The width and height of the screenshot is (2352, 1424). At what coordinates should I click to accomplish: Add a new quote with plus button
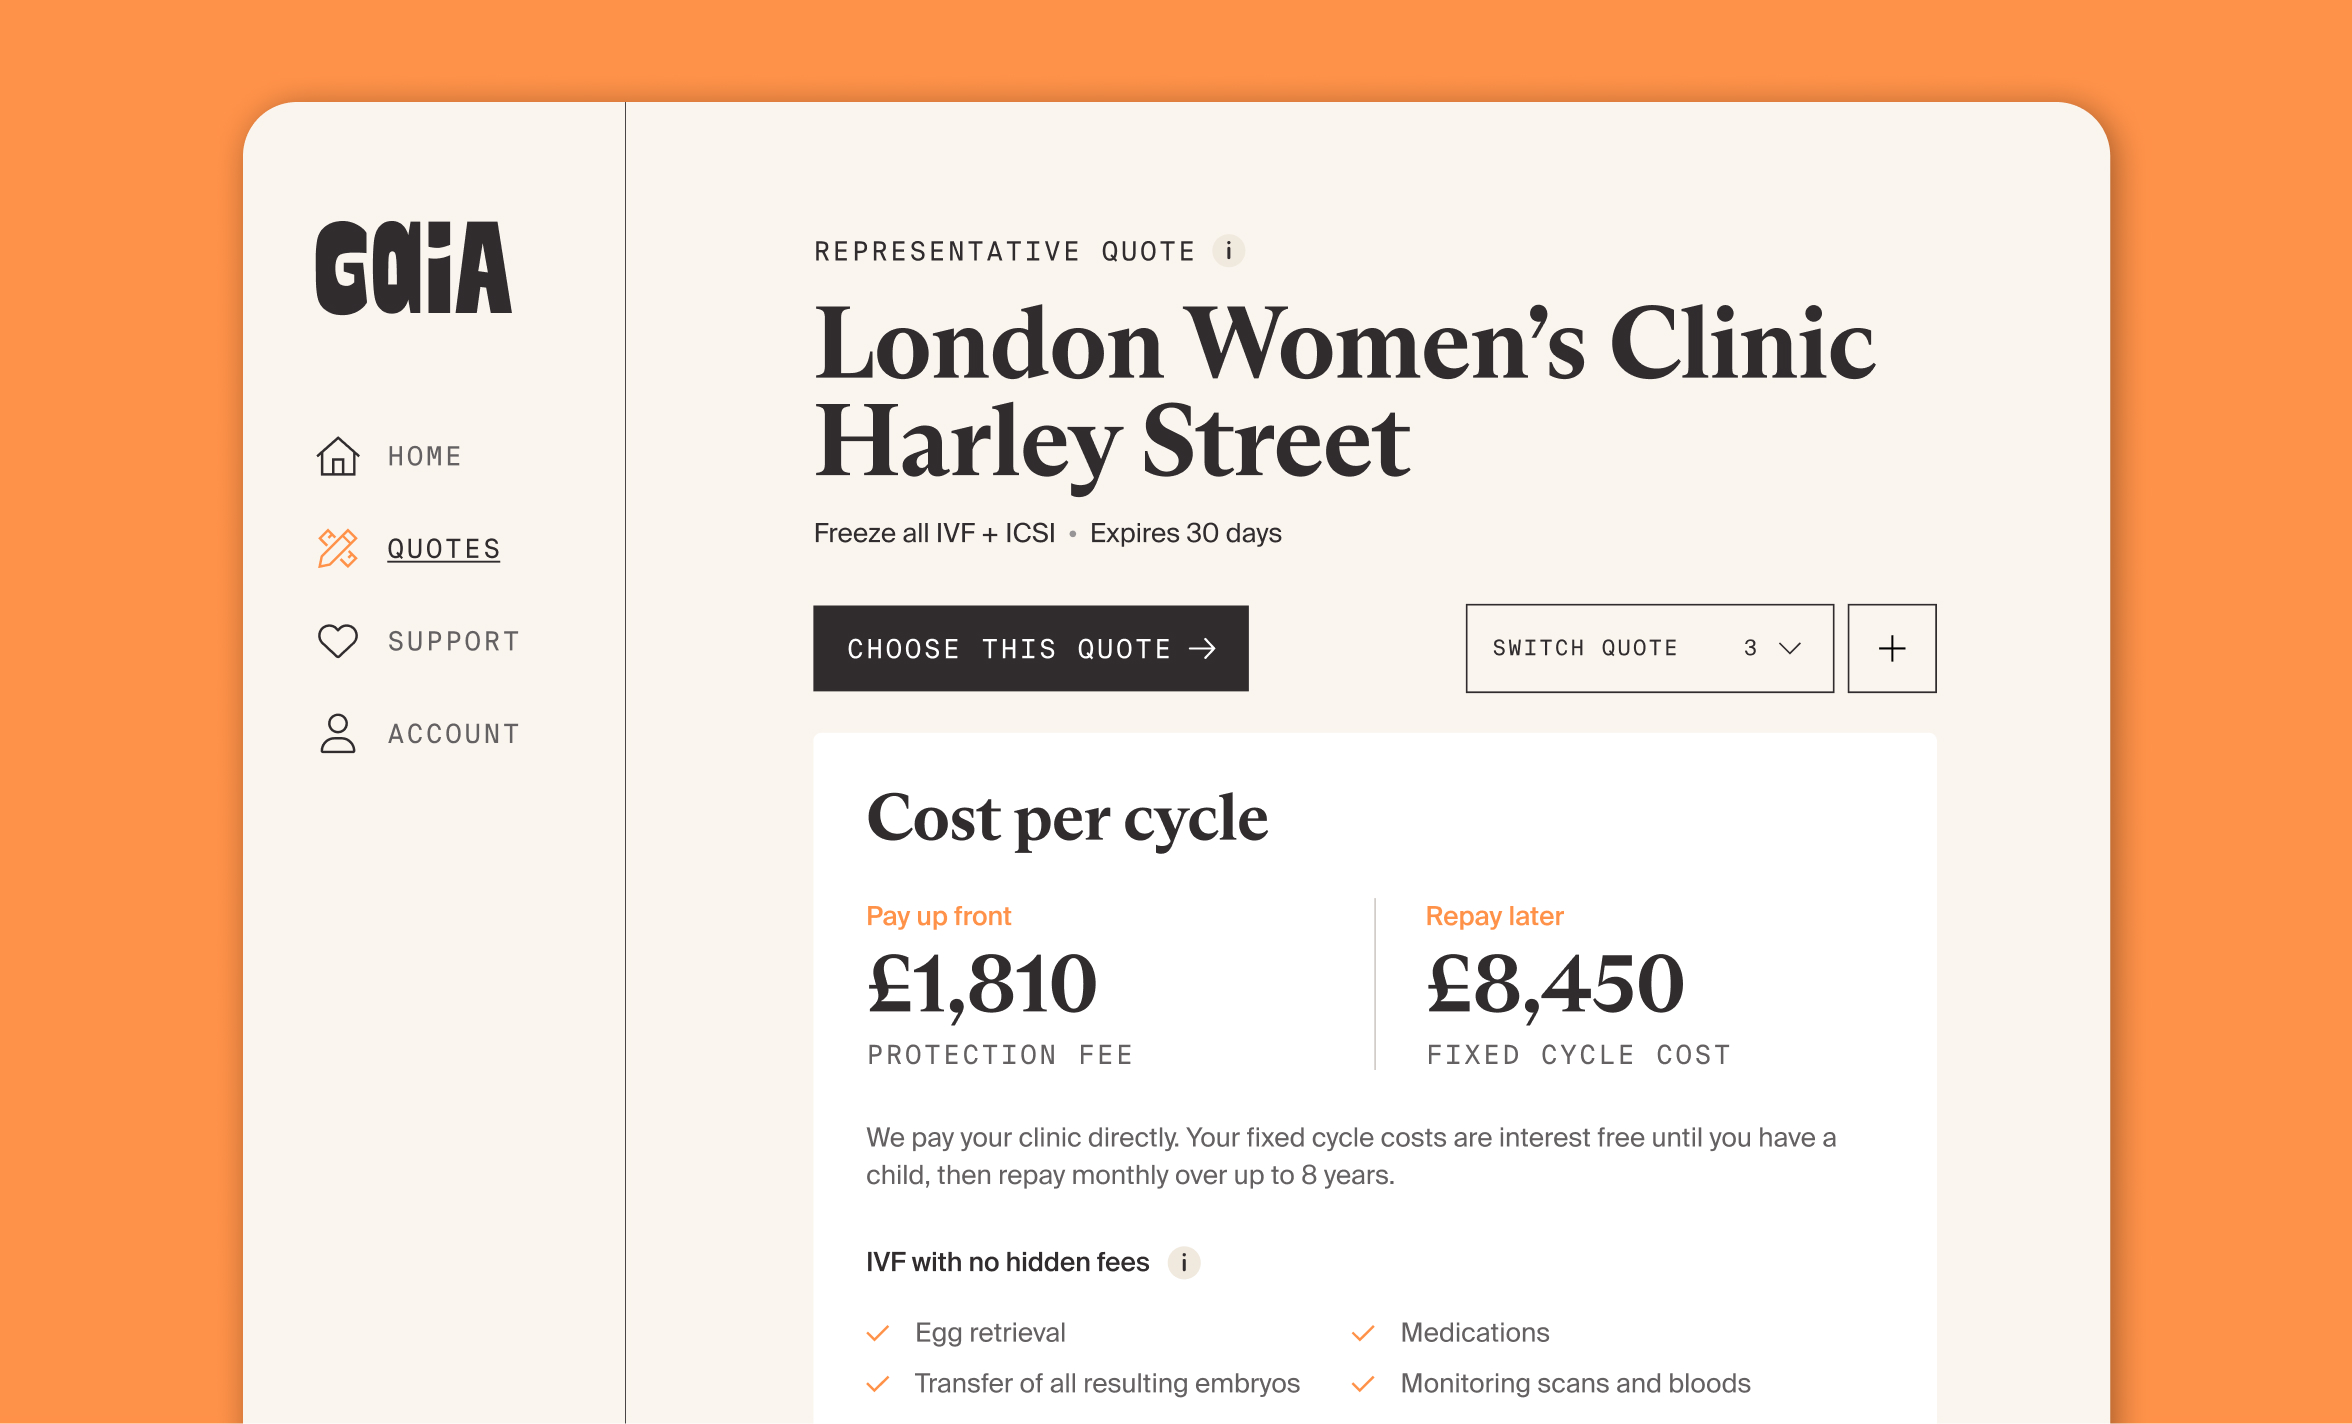click(x=1891, y=648)
